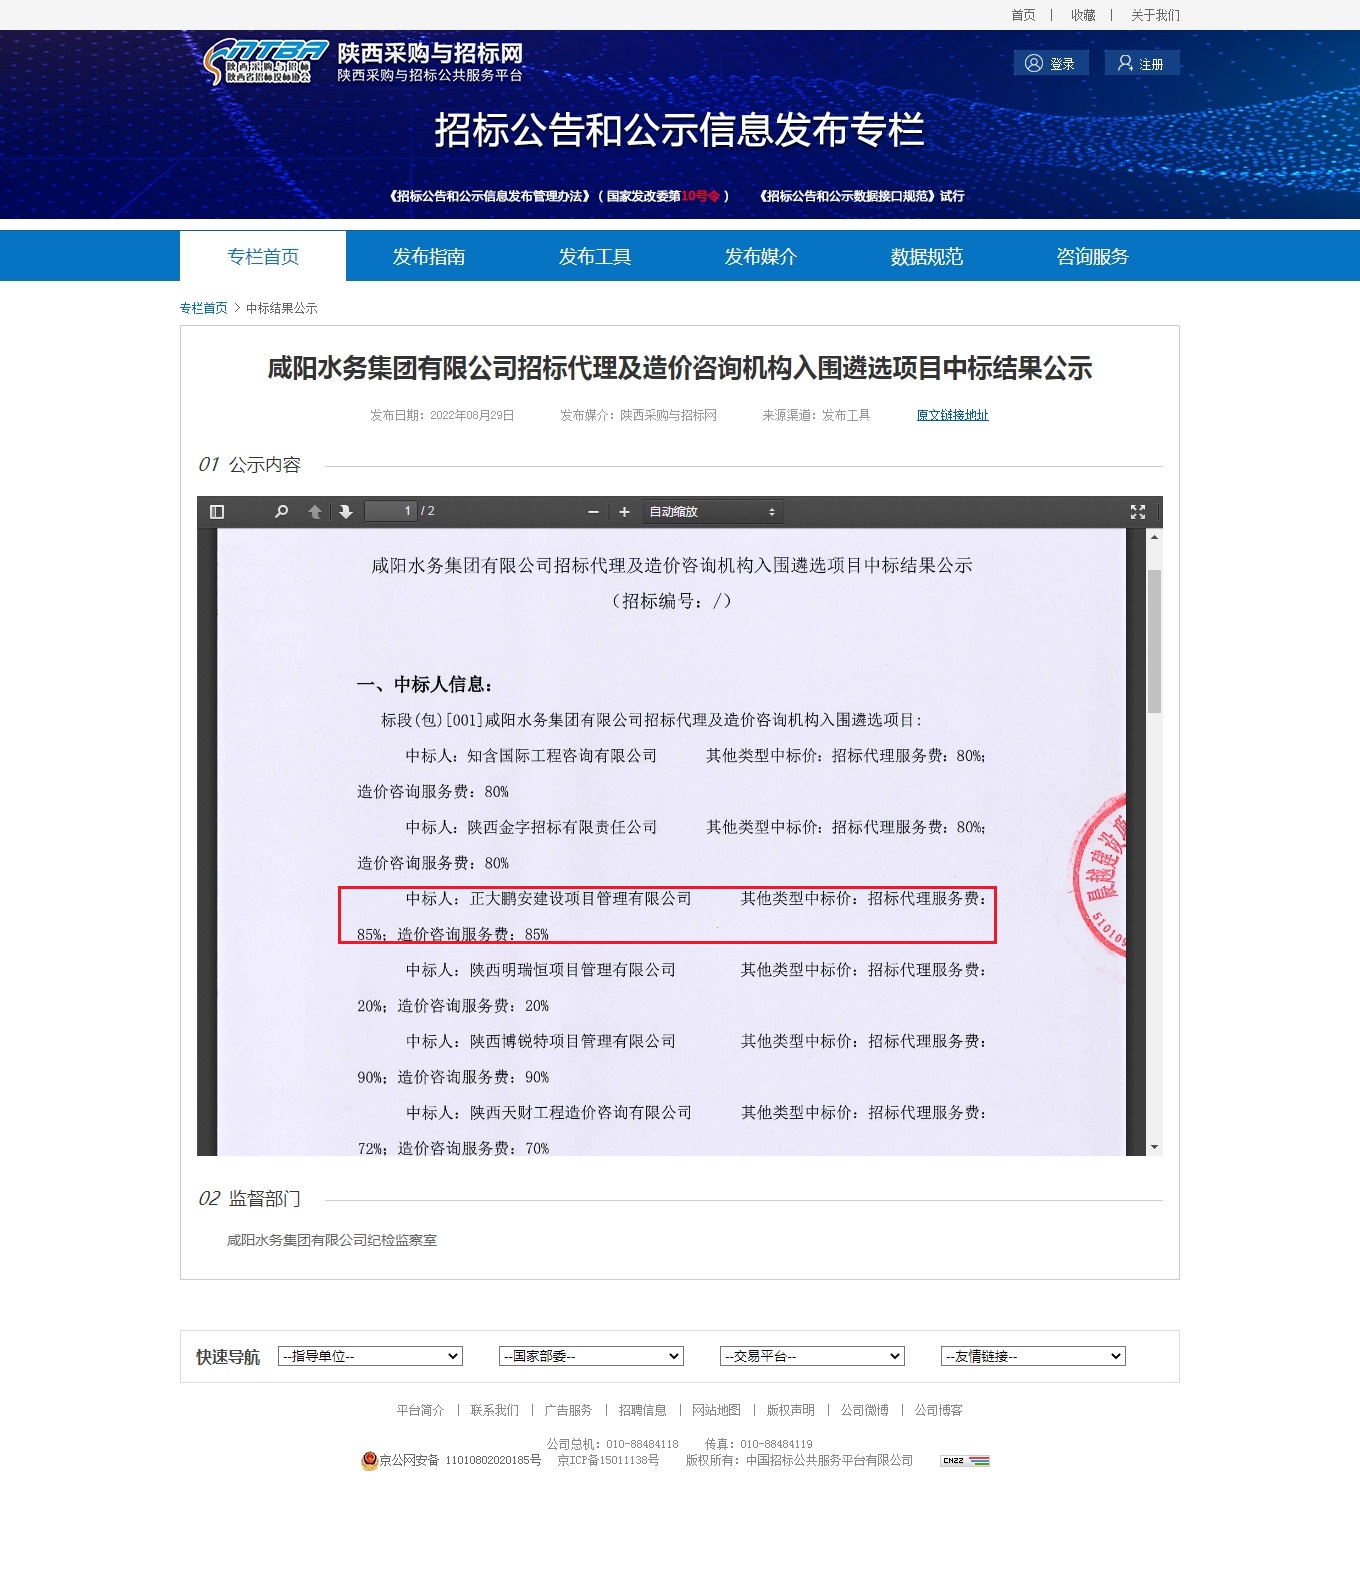Click the 注册 register button
This screenshot has height=1571, width=1360.
click(x=1141, y=63)
